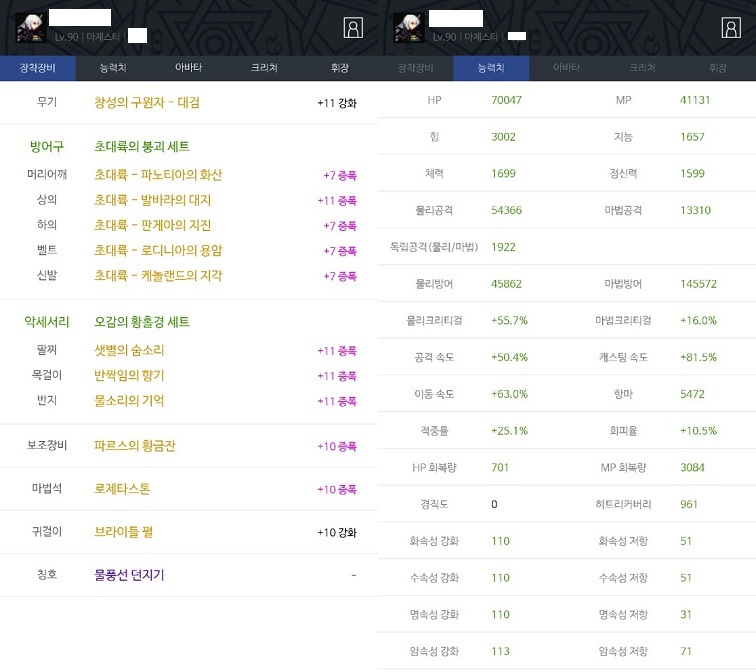
Task: Click 히트리커버리 value 961
Action: pyautogui.click(x=689, y=504)
